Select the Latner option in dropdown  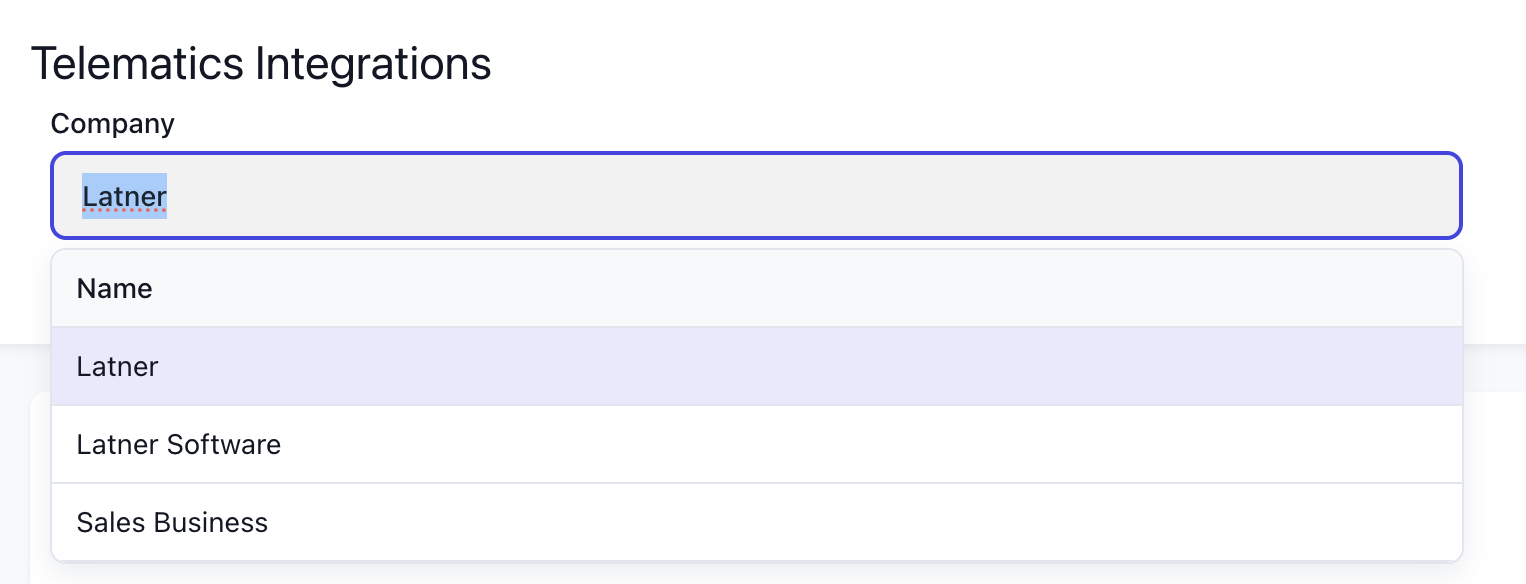point(117,367)
